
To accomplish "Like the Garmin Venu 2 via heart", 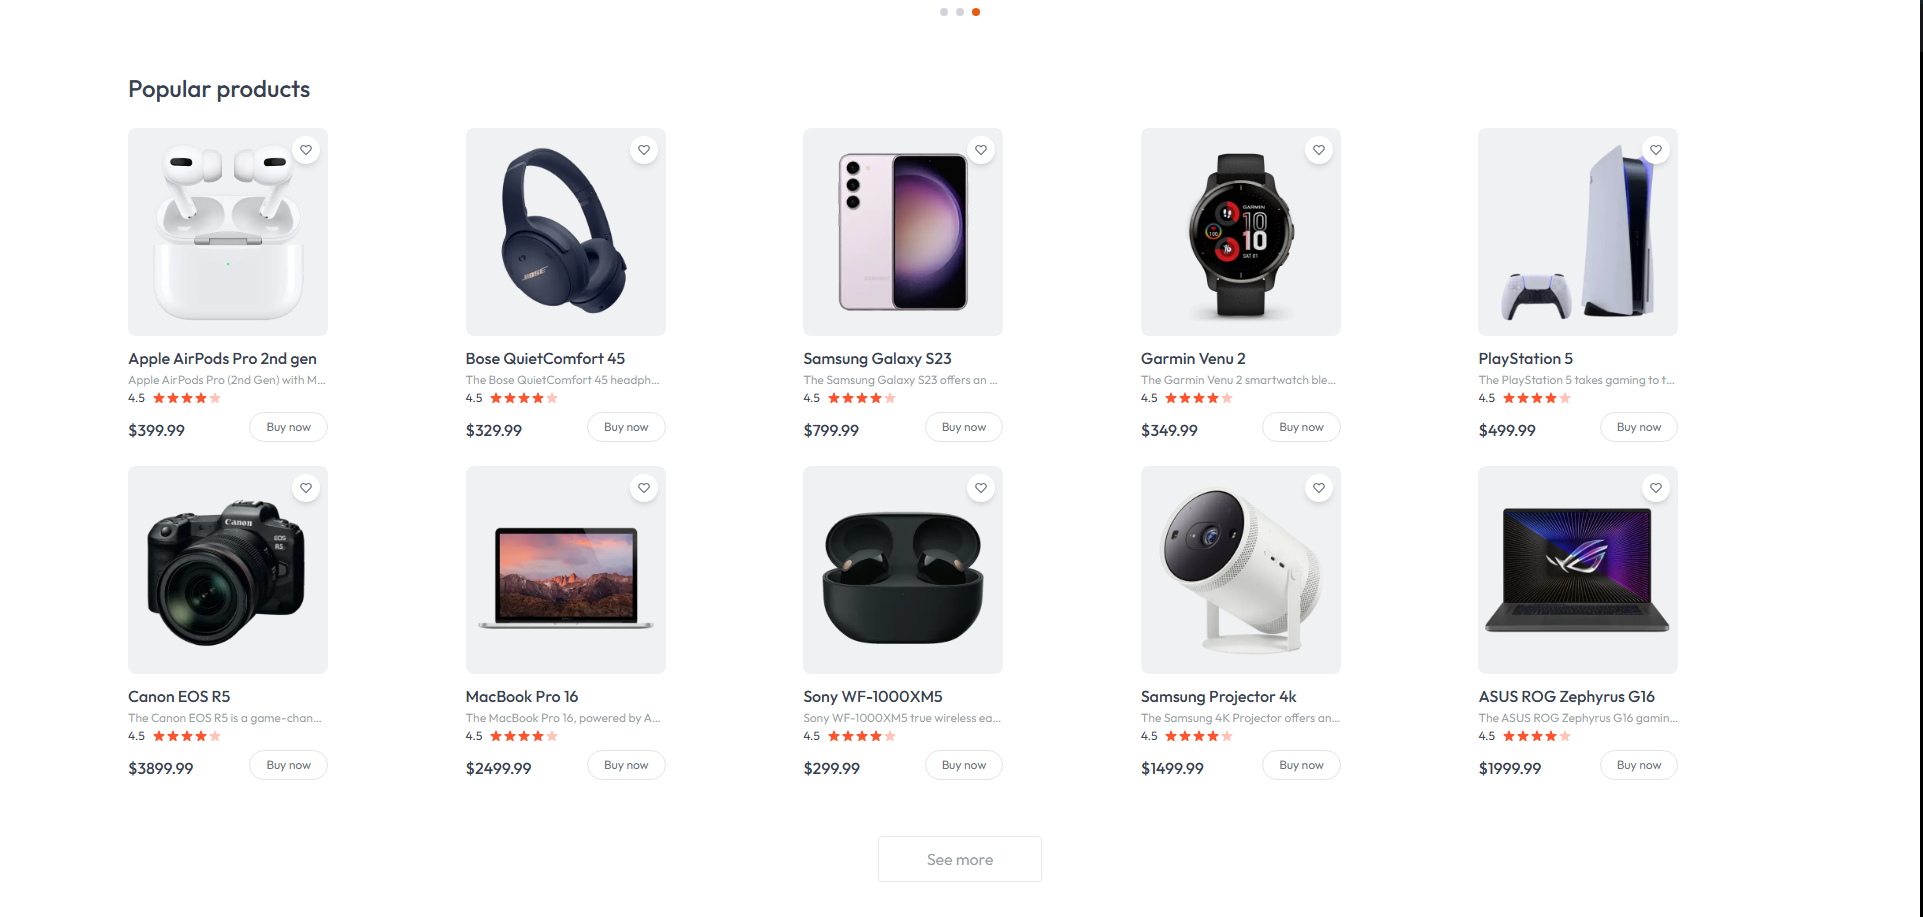I will (1319, 150).
